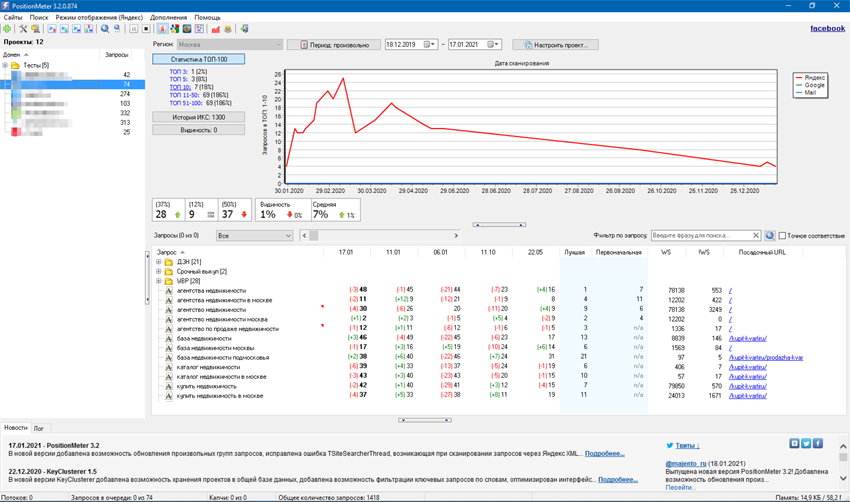
Task: Click the splitter handle below the chart
Action: click(x=499, y=224)
